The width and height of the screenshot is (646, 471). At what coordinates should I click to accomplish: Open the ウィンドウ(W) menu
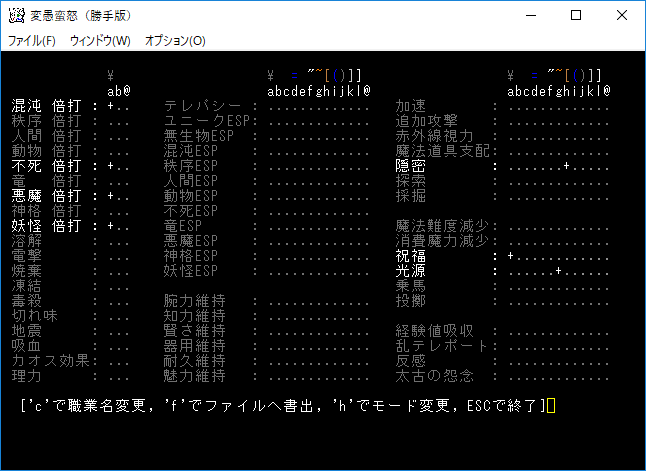[100, 41]
